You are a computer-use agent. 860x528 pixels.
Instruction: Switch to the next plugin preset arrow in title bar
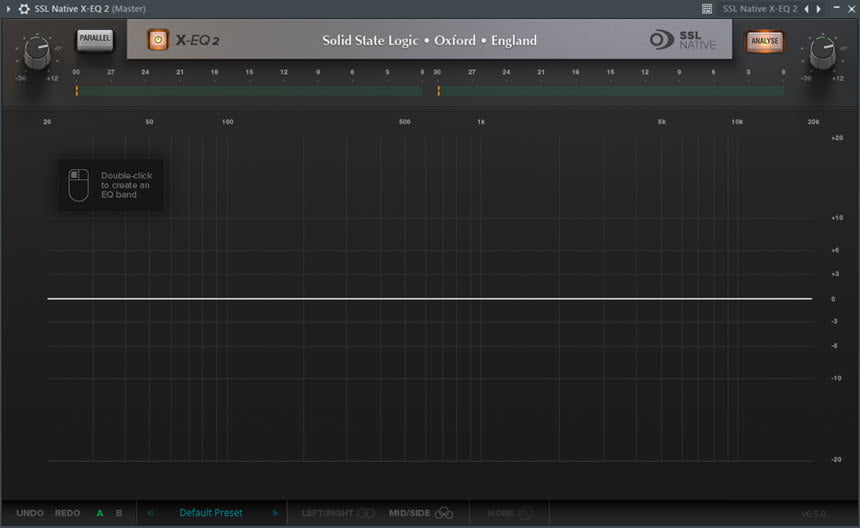[x=818, y=9]
